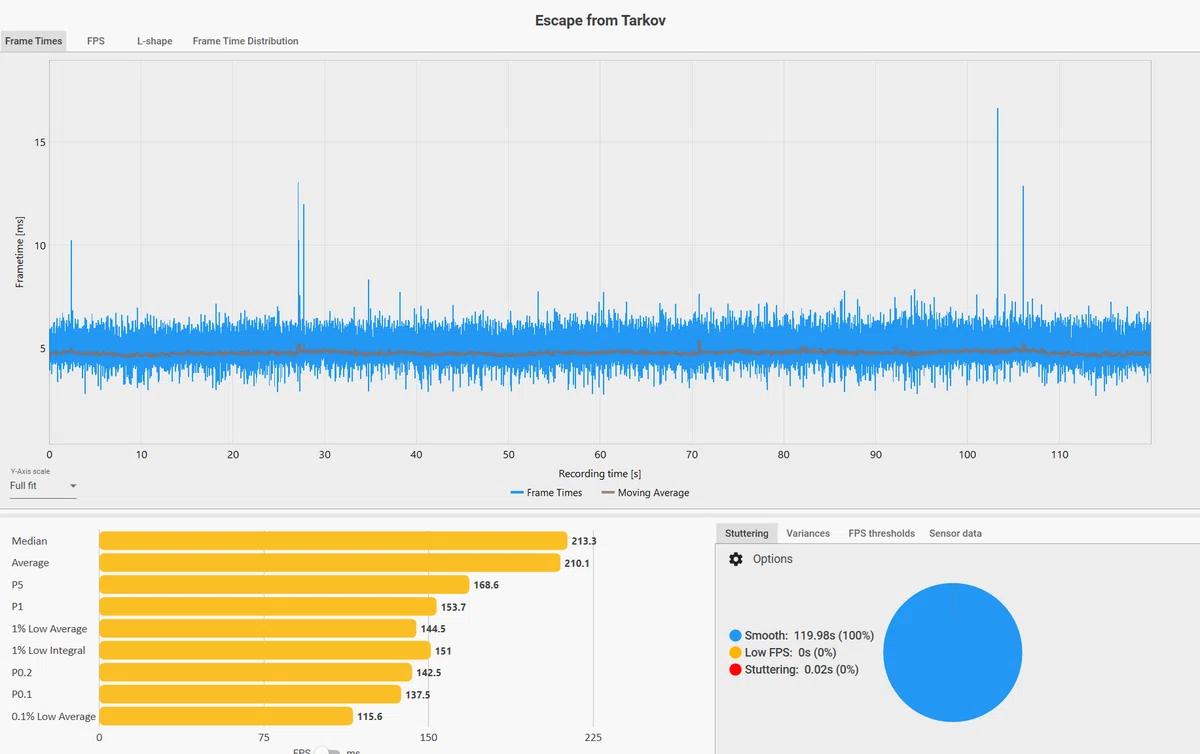
Task: Click the blue stuttering pie chart
Action: pyautogui.click(x=953, y=652)
